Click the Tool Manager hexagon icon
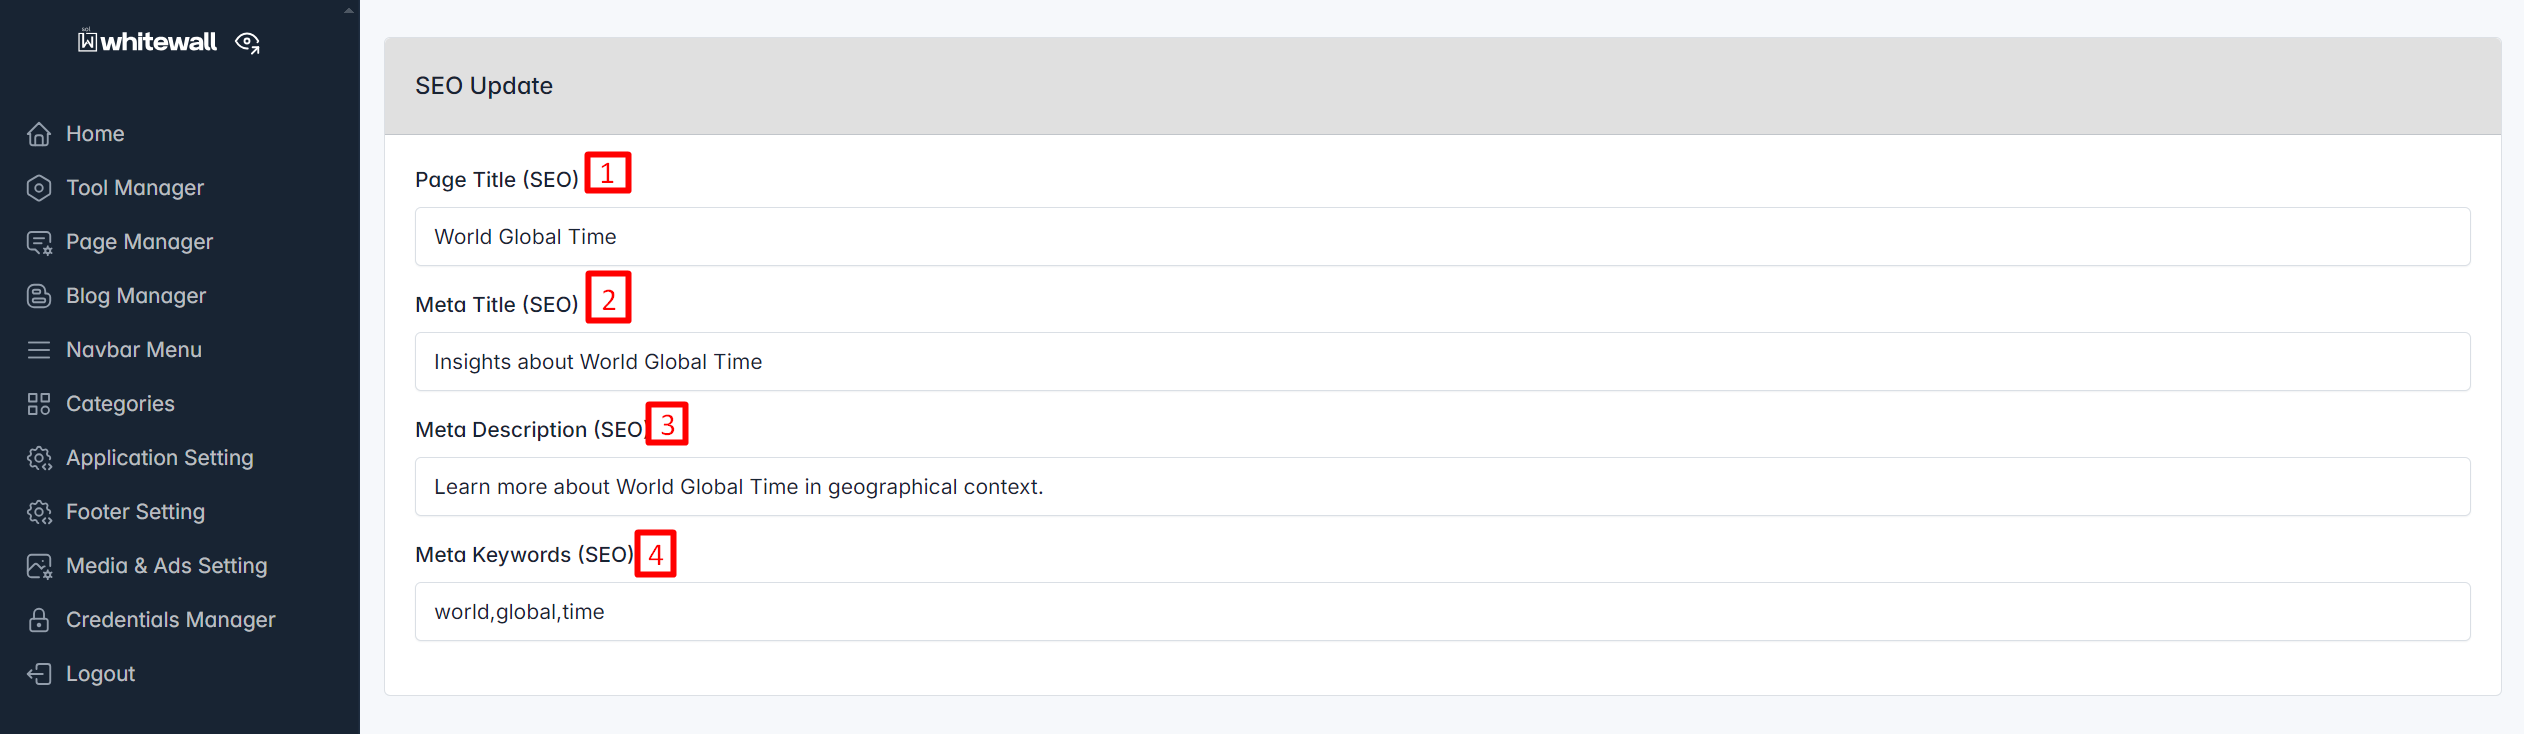This screenshot has height=734, width=2524. coord(39,188)
